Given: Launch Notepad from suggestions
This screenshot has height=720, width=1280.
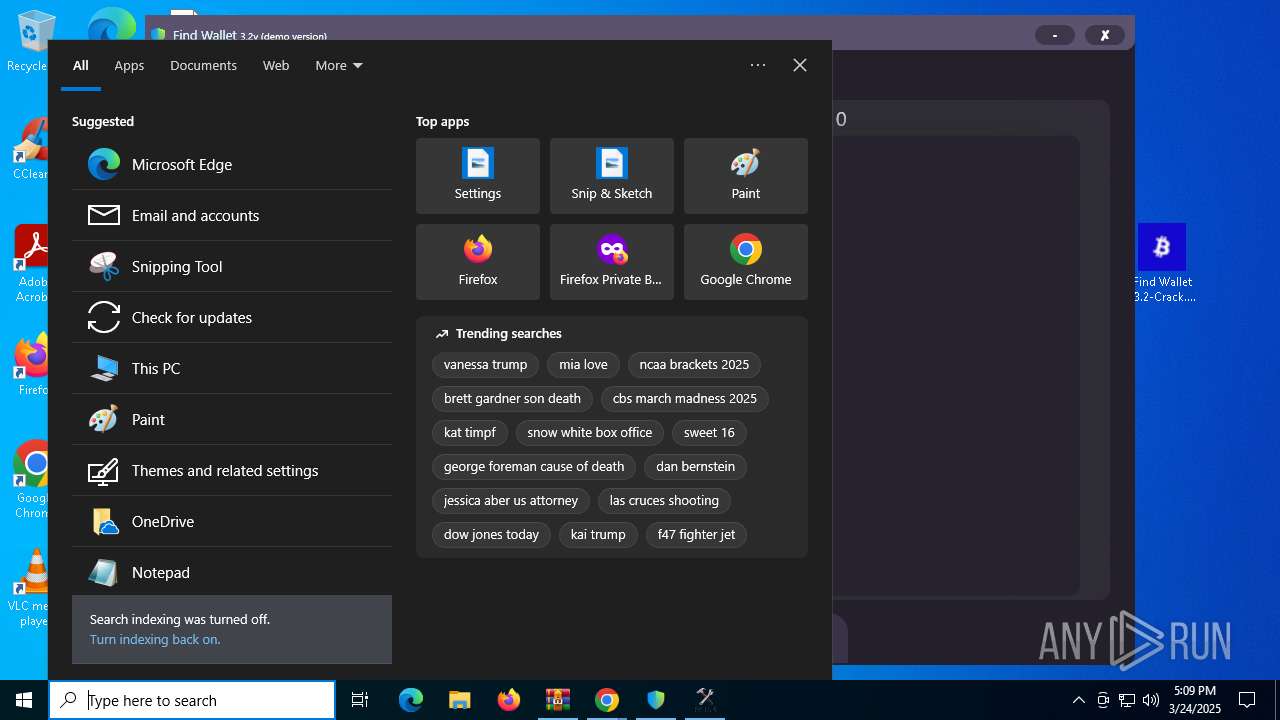Looking at the screenshot, I should pos(232,572).
